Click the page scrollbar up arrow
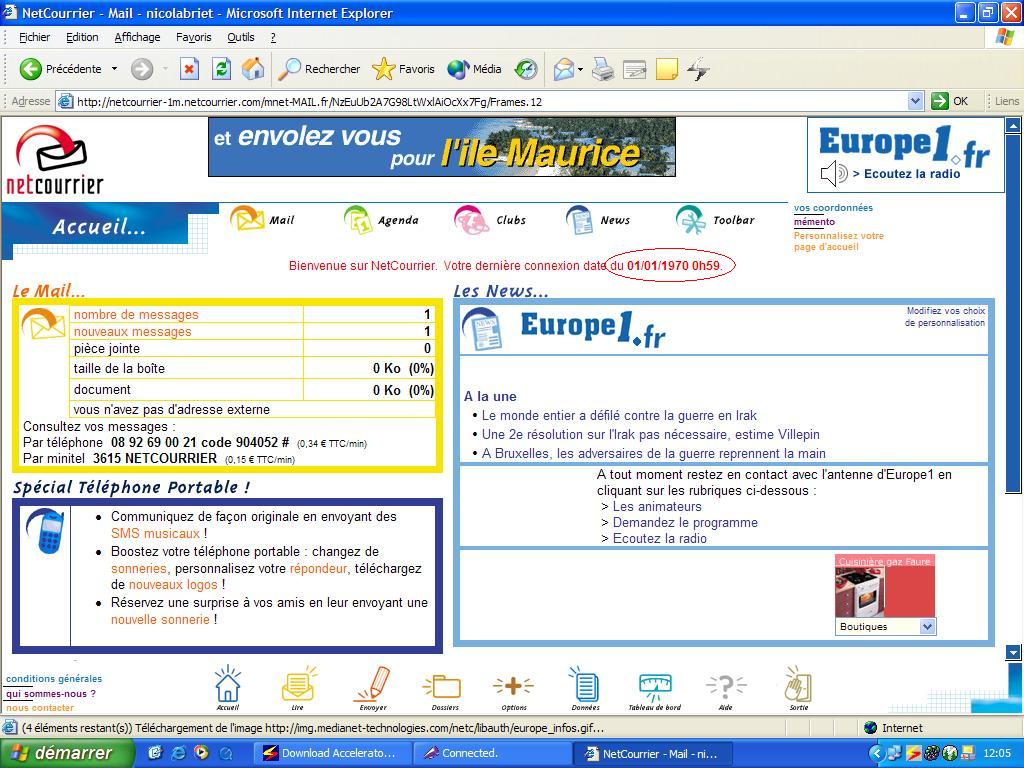This screenshot has height=768, width=1024. 1013,125
